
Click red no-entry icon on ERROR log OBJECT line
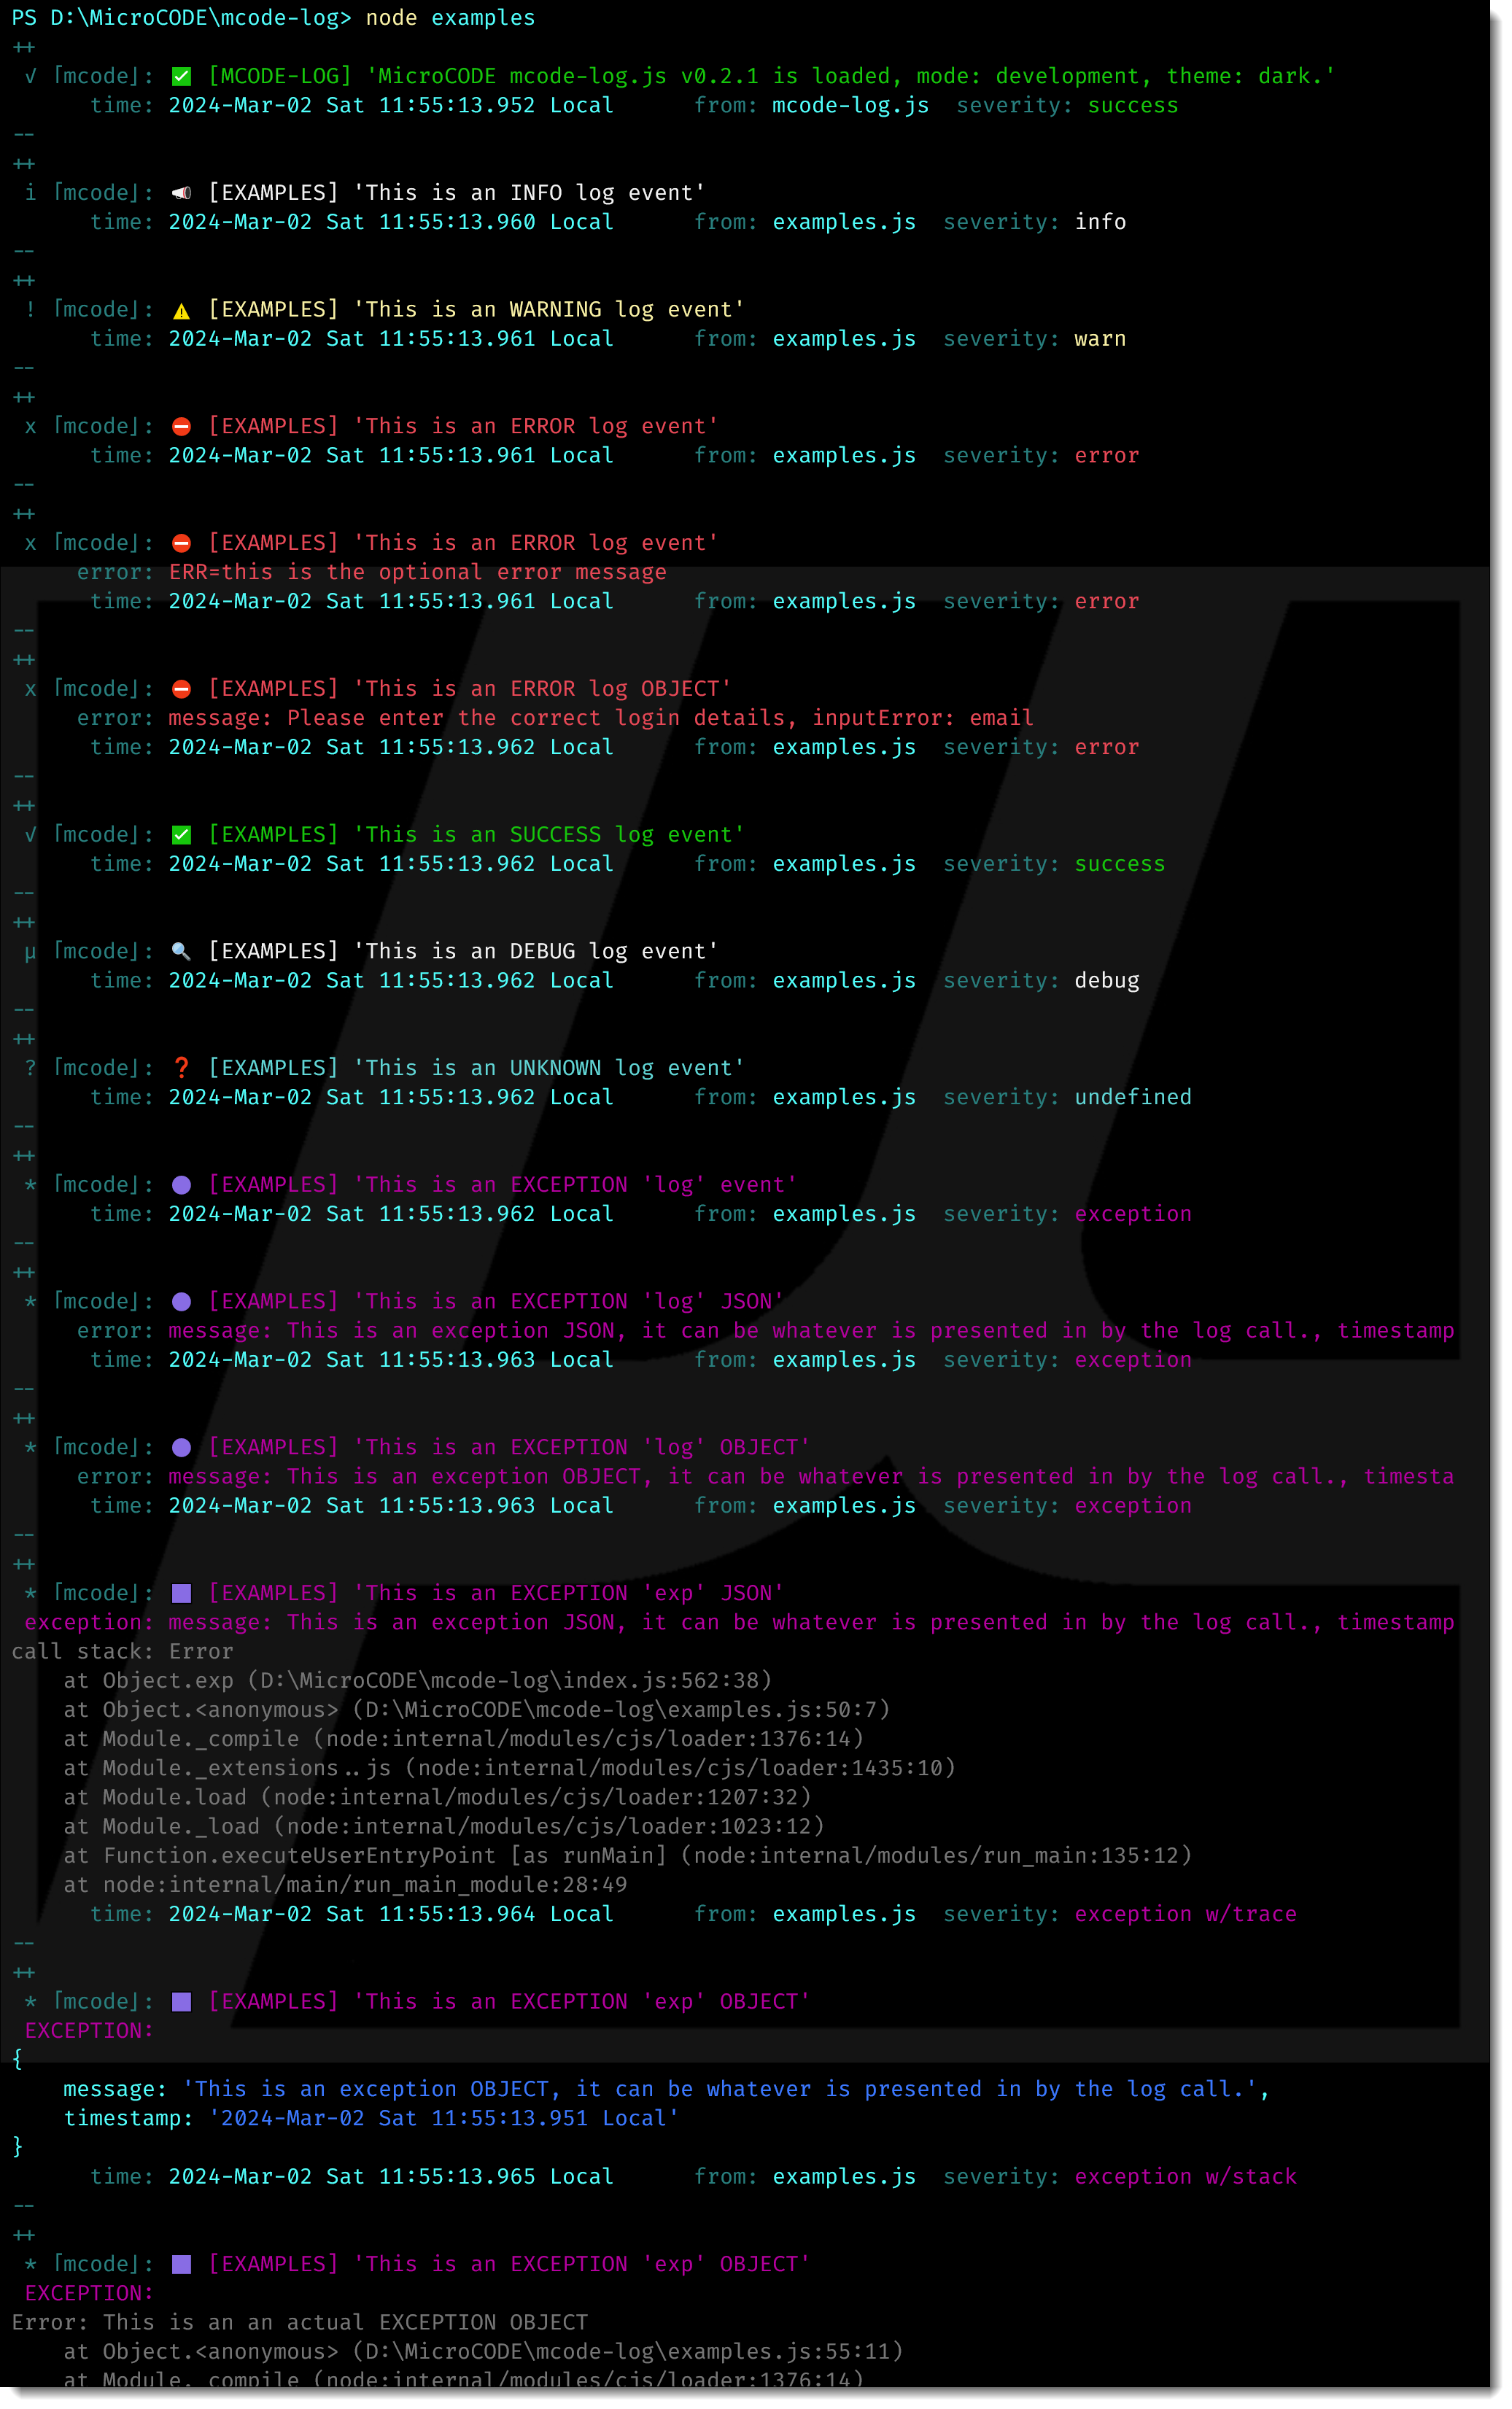(x=181, y=689)
